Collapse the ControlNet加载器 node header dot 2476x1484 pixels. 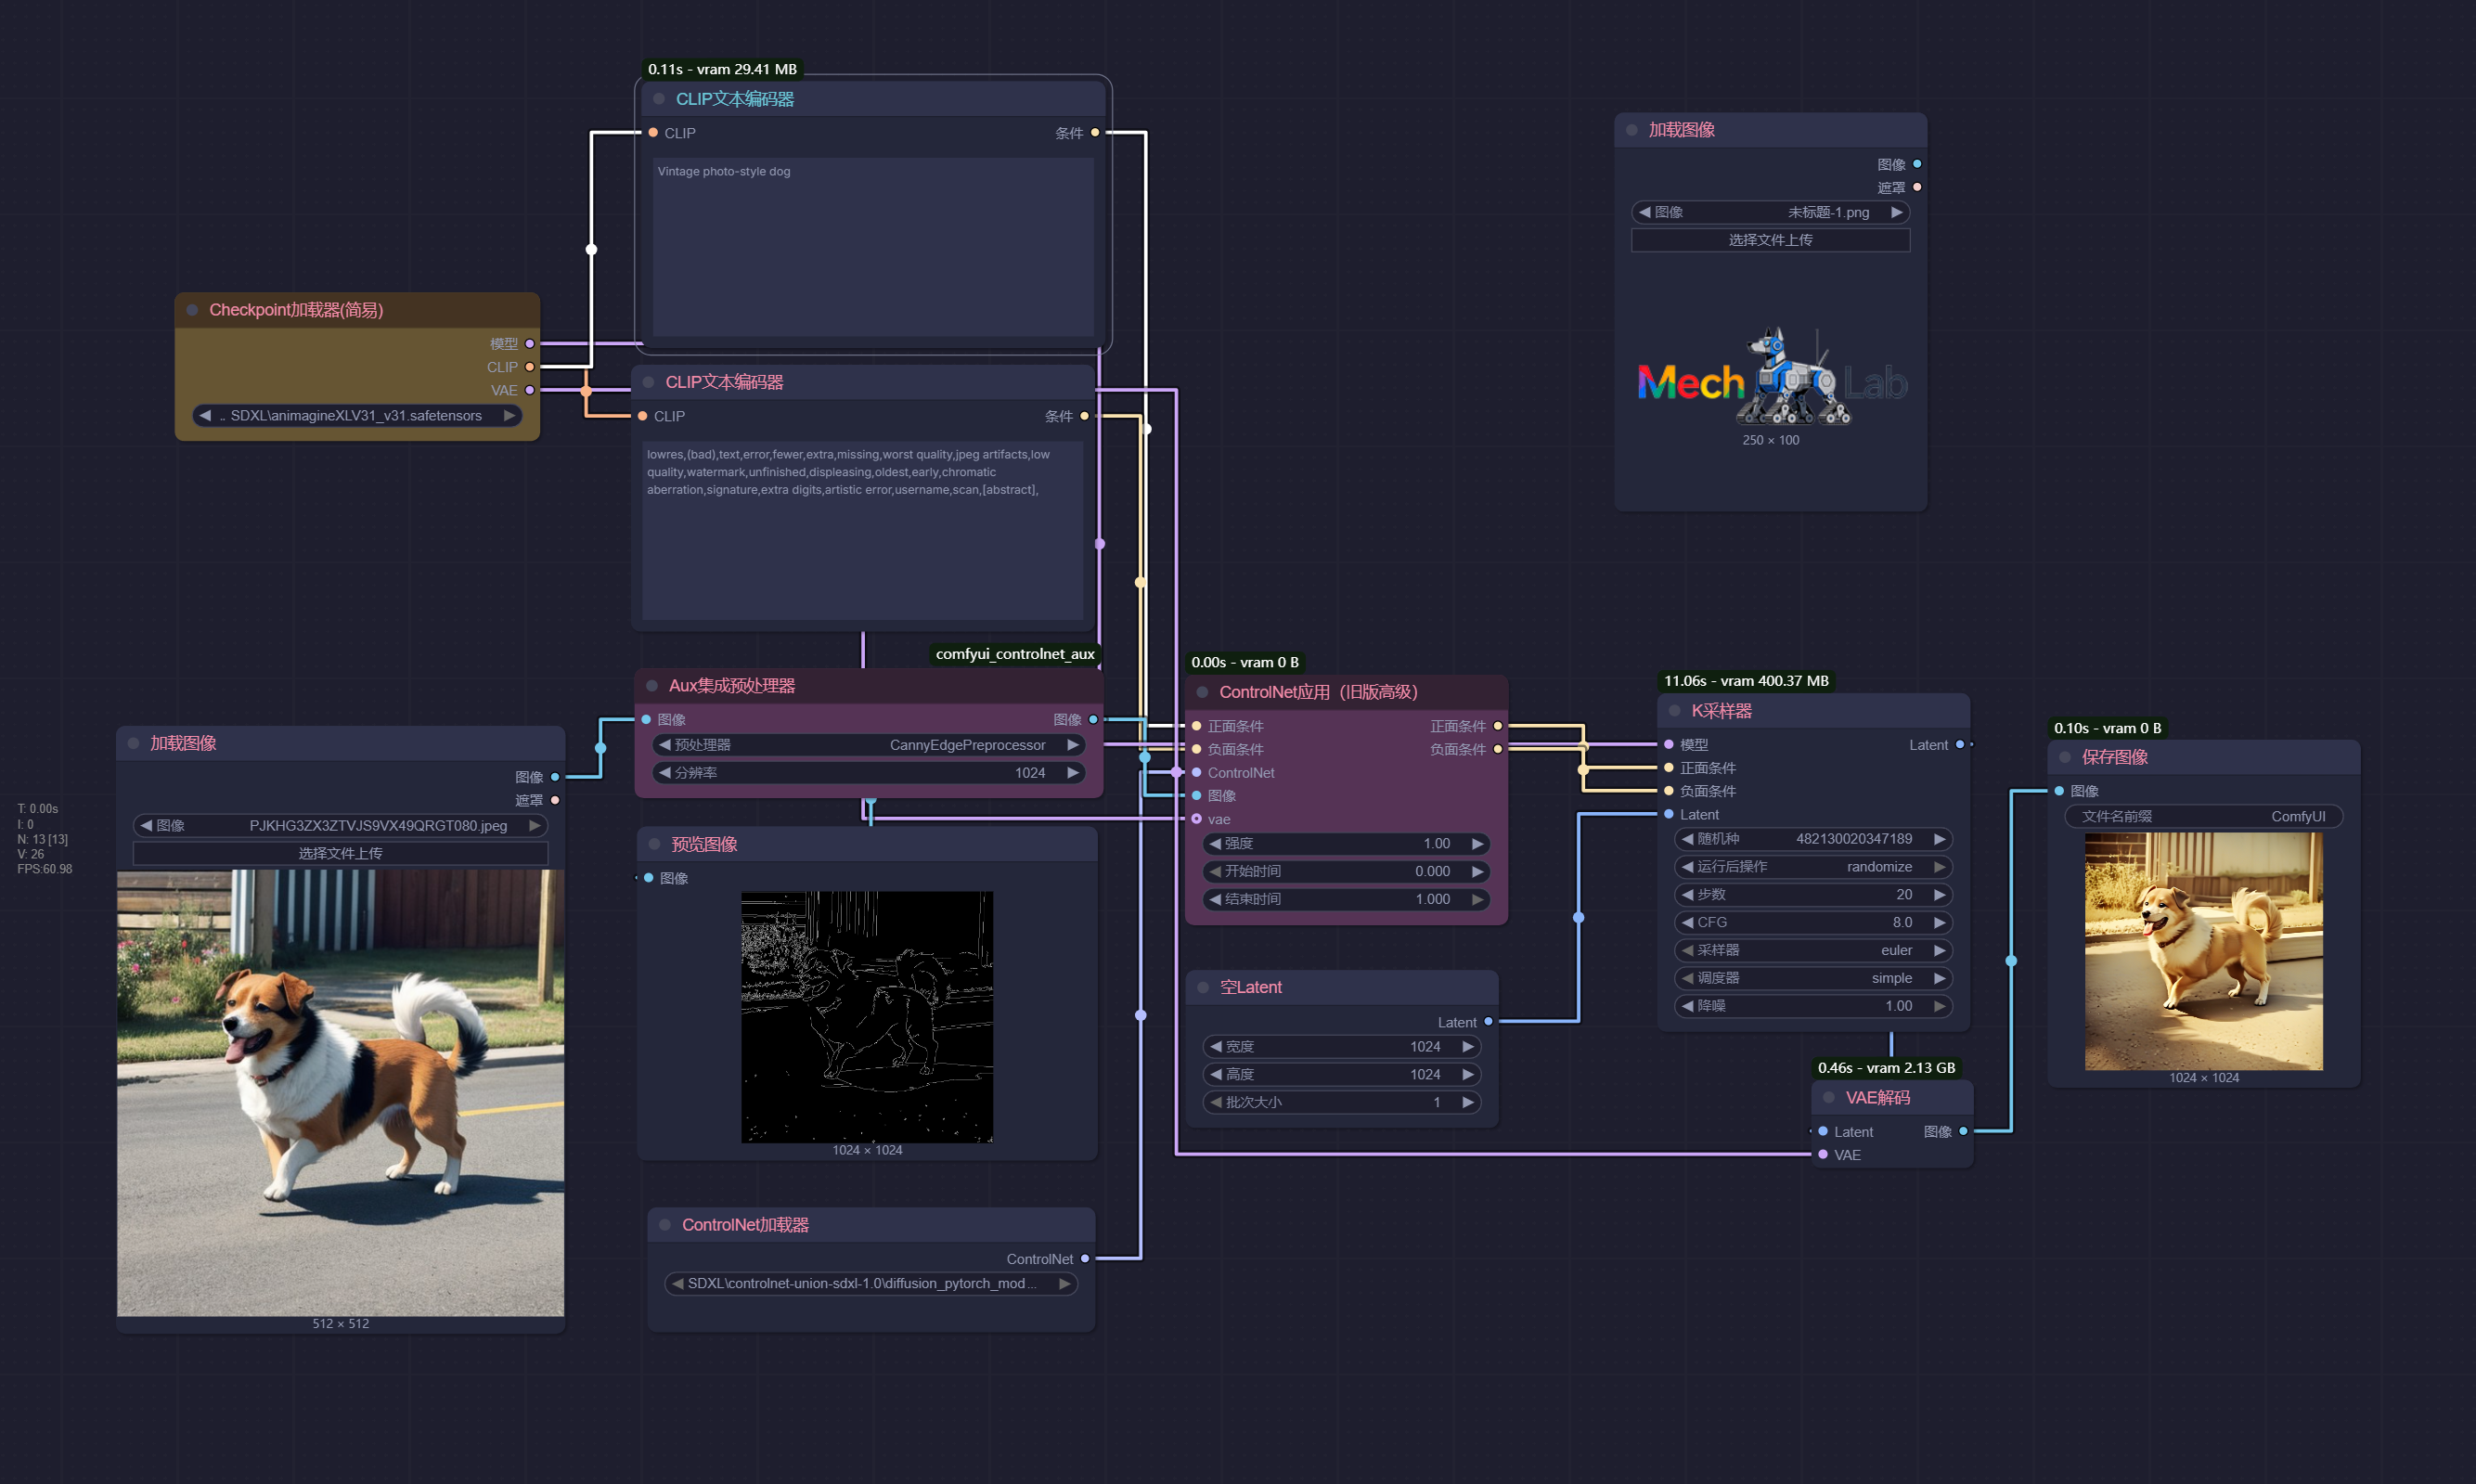(666, 1224)
